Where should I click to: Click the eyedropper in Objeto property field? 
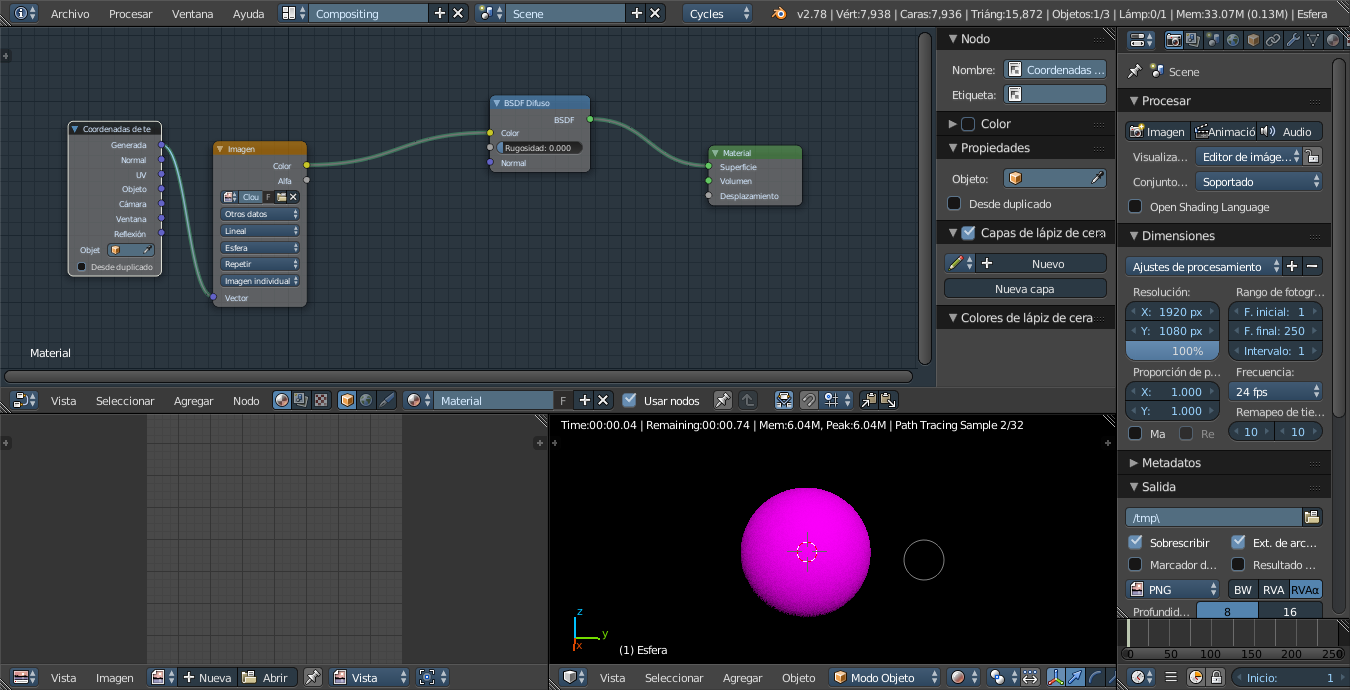1097,178
